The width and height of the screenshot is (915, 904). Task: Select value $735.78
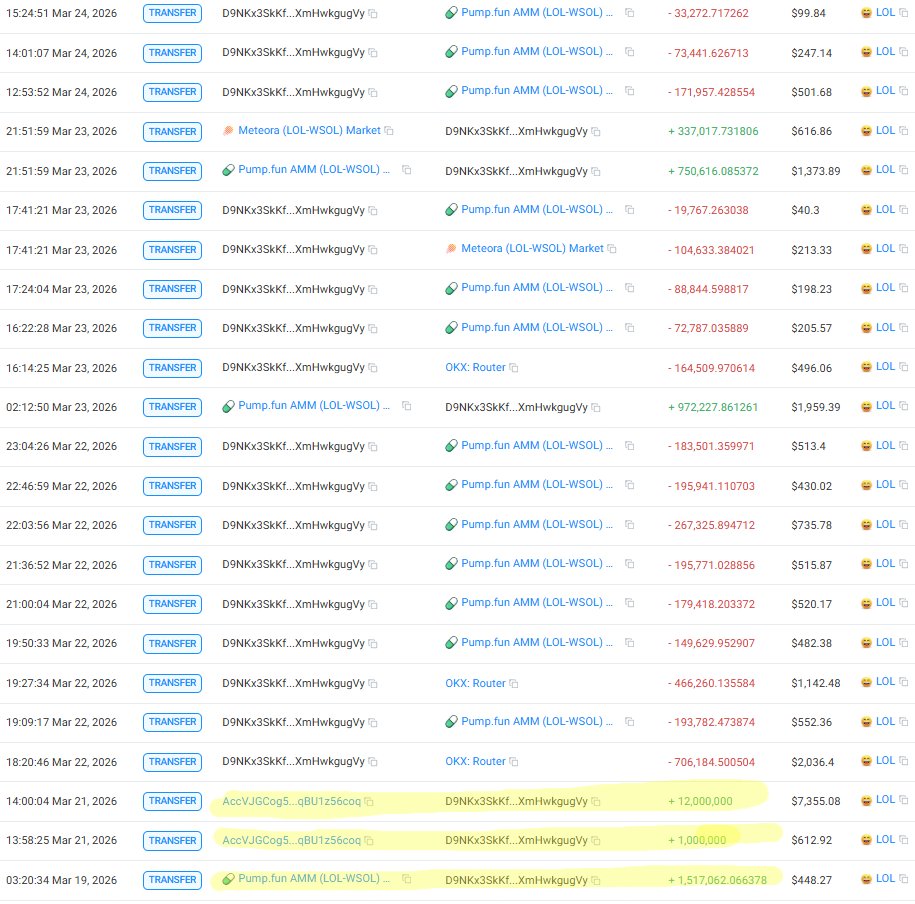pyautogui.click(x=812, y=525)
